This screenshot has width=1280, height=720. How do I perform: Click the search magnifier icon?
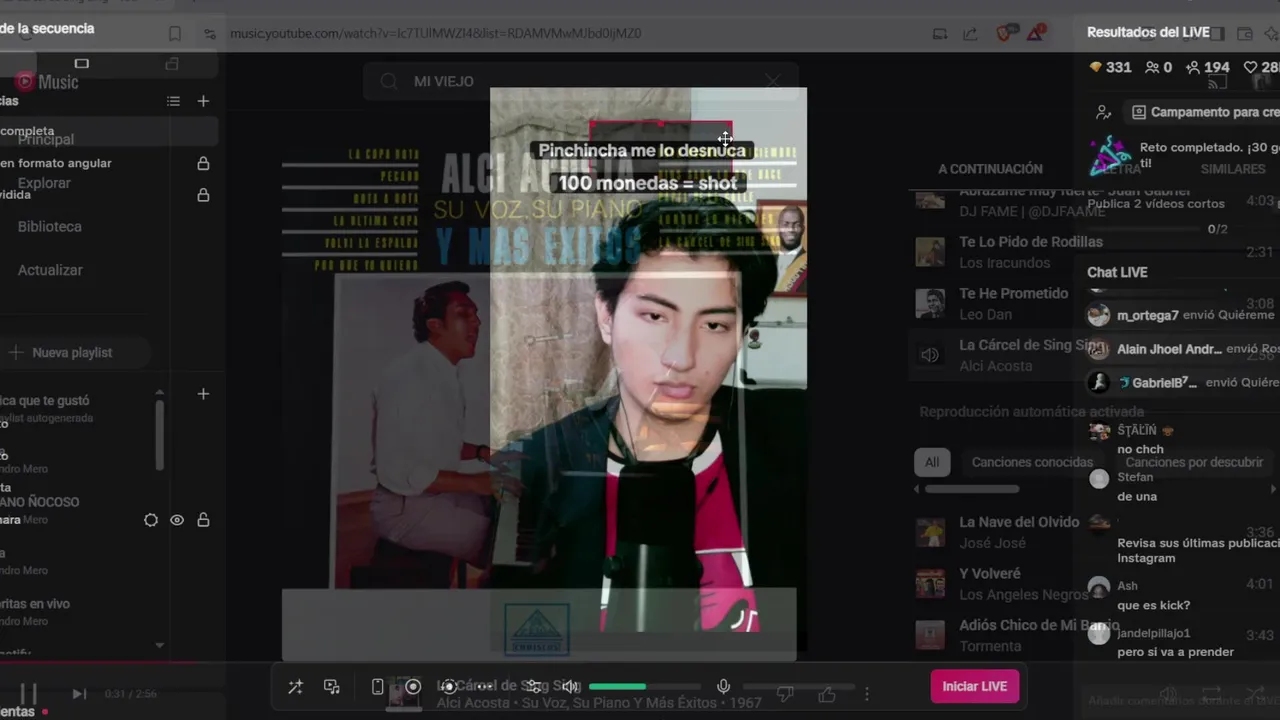click(389, 81)
